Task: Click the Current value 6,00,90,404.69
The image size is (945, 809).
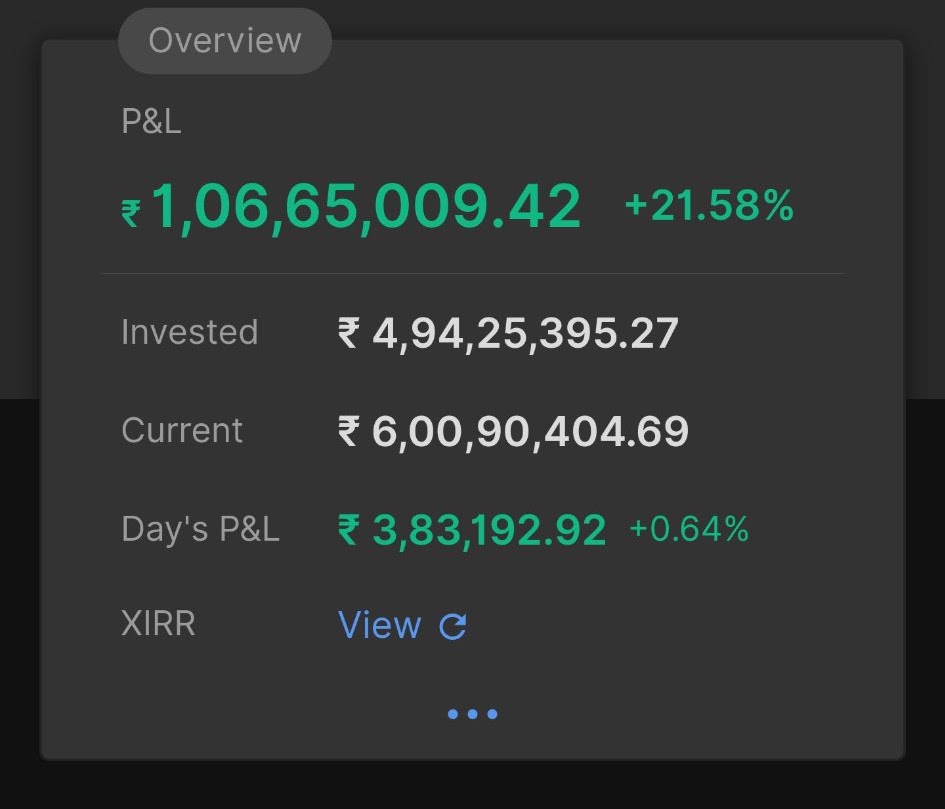Action: click(x=513, y=432)
